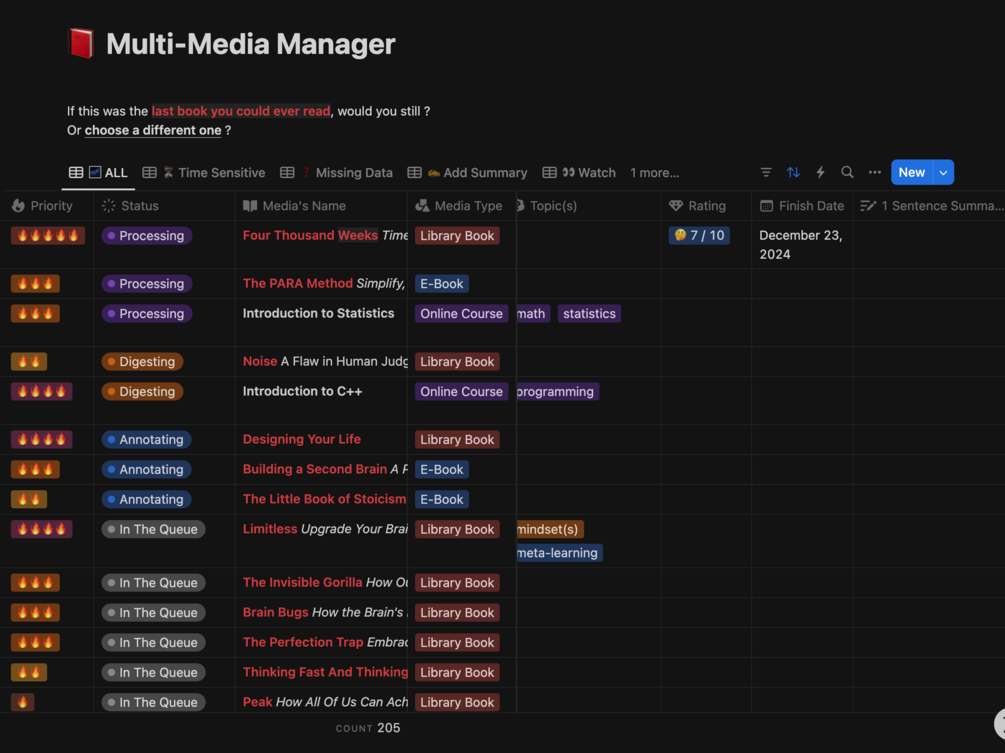This screenshot has height=753, width=1005.
Task: Click the red book page icon
Action: tap(81, 44)
